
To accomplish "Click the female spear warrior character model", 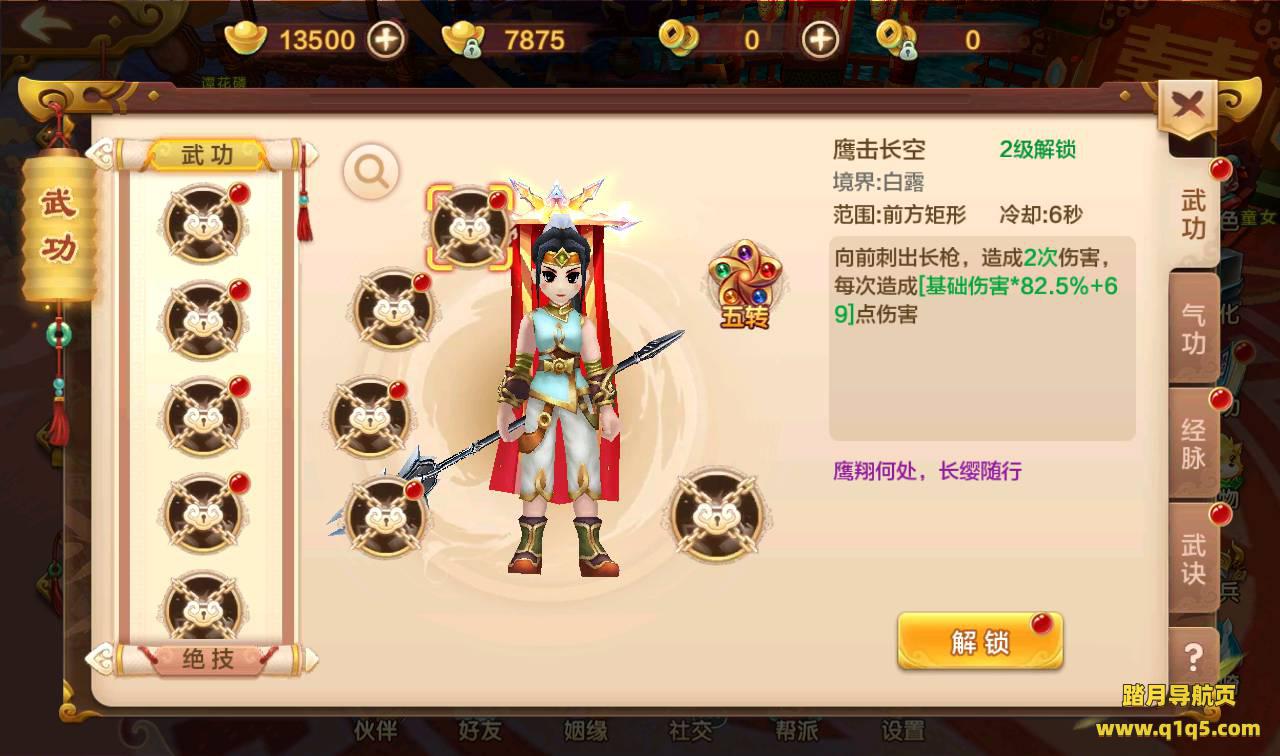I will pyautogui.click(x=560, y=400).
